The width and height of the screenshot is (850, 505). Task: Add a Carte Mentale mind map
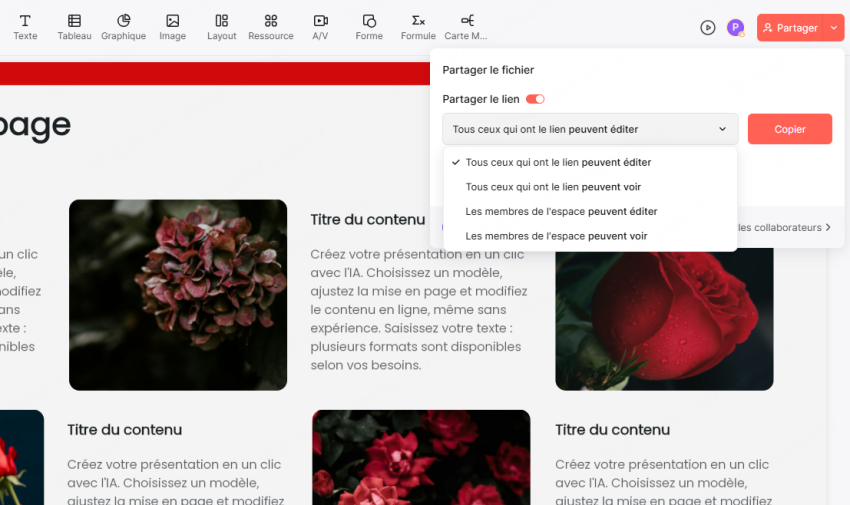click(466, 21)
